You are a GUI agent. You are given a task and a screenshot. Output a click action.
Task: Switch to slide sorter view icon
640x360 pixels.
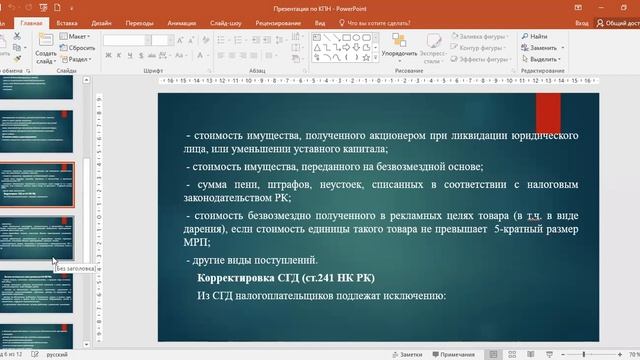pyautogui.click(x=512, y=354)
